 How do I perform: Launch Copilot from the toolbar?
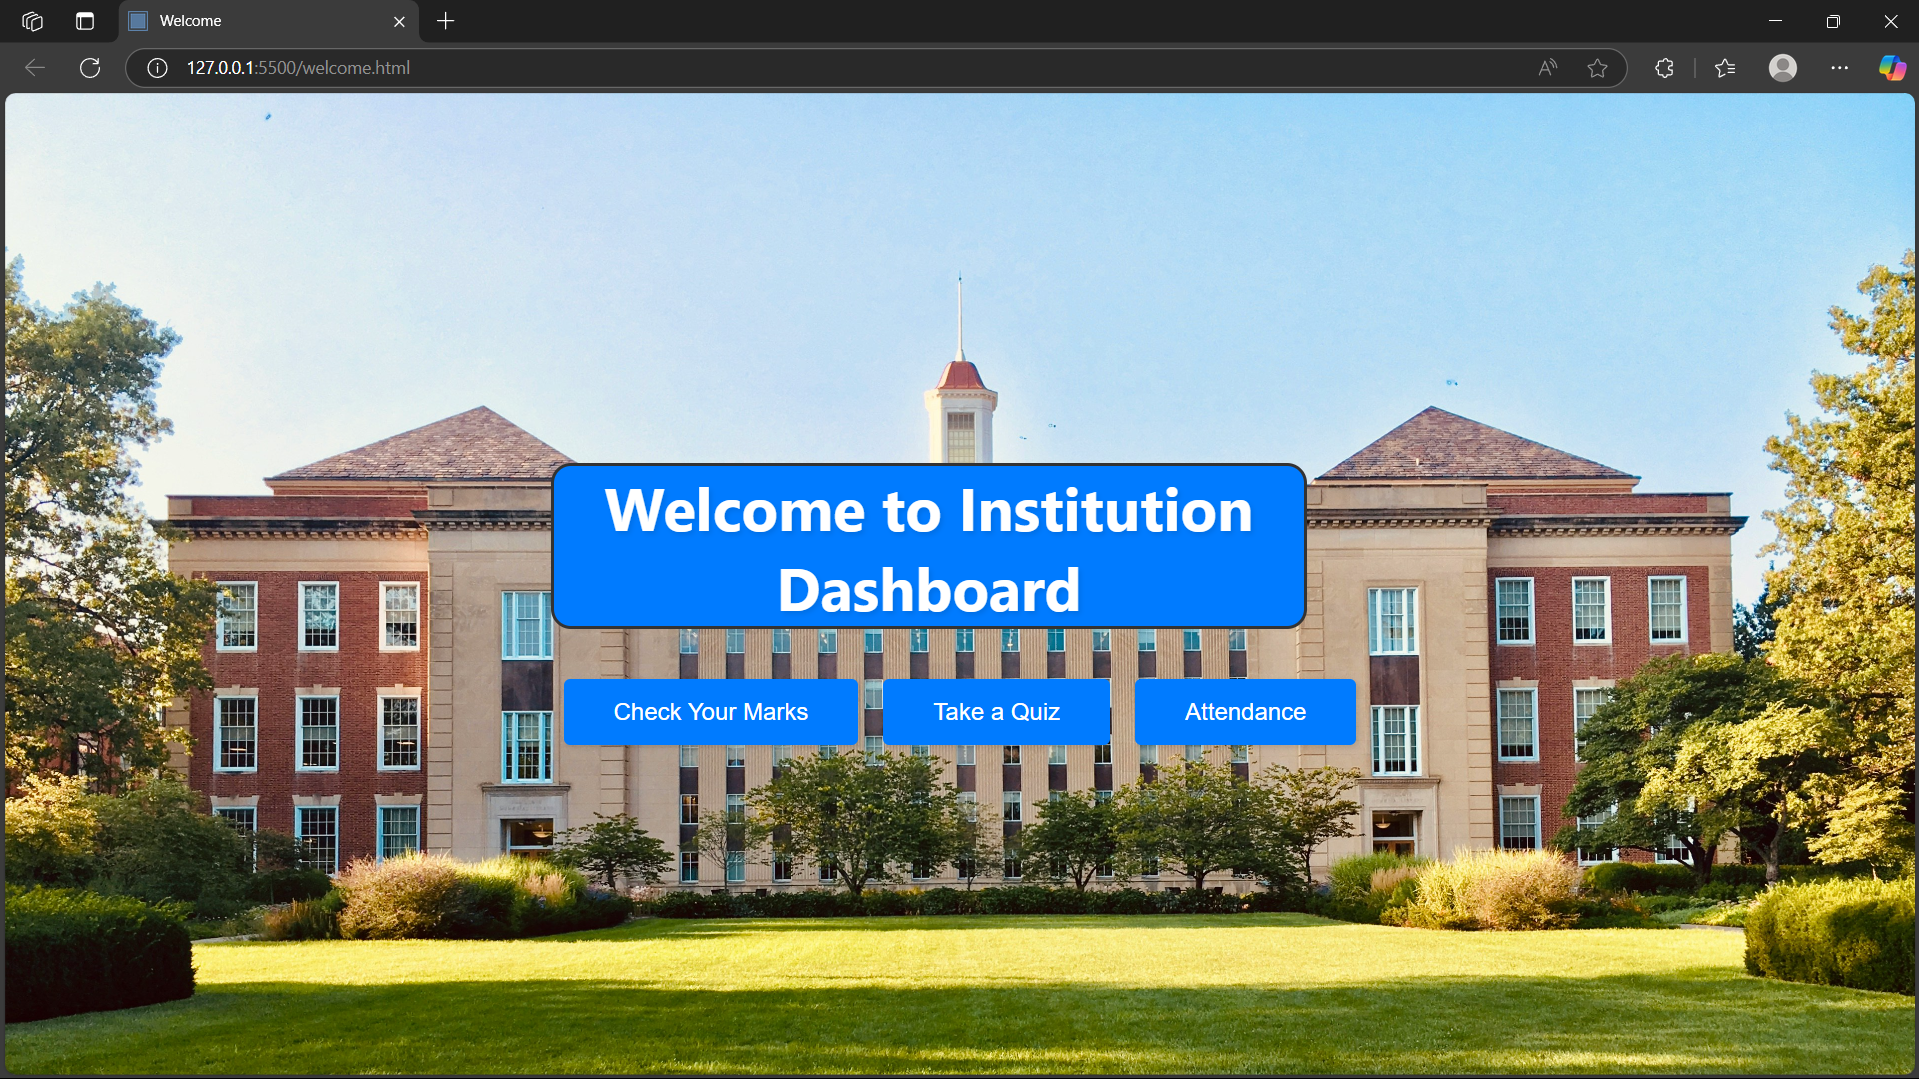(1891, 68)
